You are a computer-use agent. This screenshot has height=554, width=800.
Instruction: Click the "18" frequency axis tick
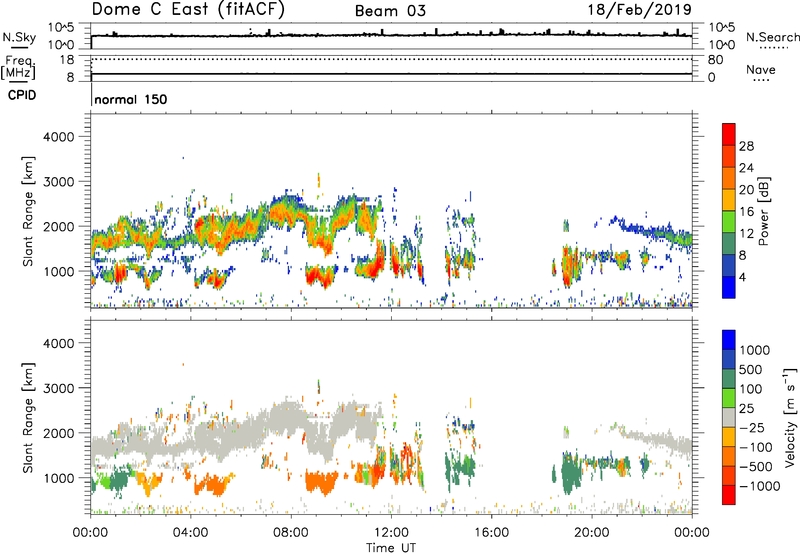point(67,60)
